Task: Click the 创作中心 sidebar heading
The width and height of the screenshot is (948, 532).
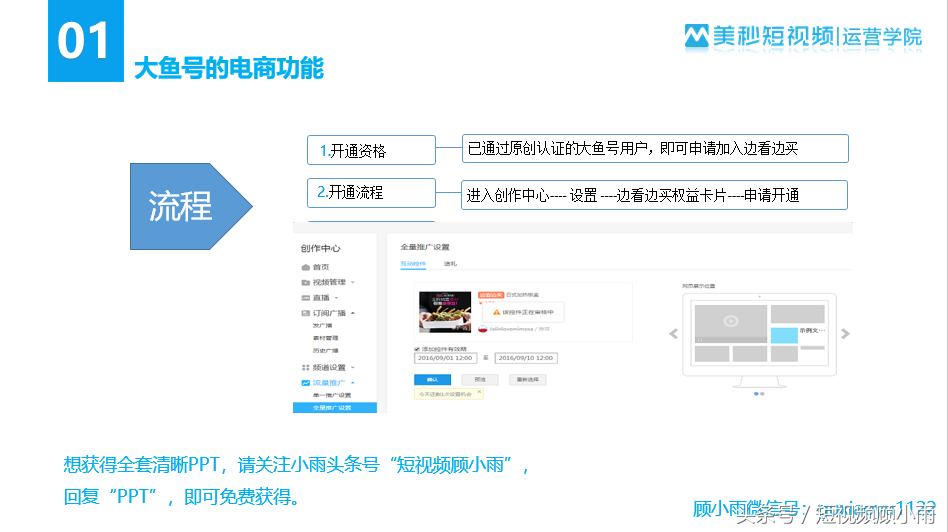Action: pos(320,248)
